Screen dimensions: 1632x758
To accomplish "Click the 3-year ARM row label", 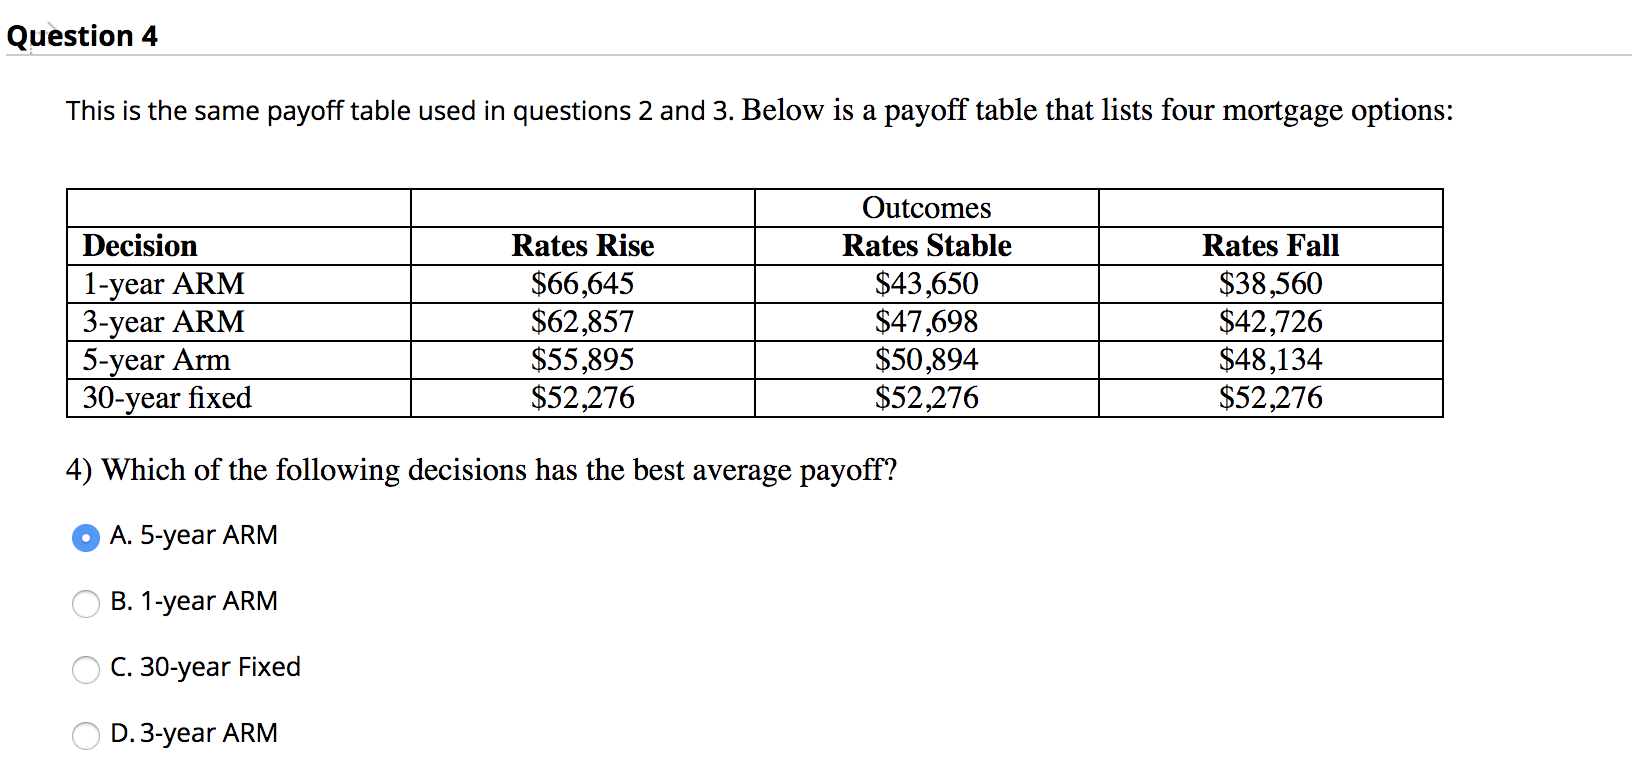I will coord(163,321).
